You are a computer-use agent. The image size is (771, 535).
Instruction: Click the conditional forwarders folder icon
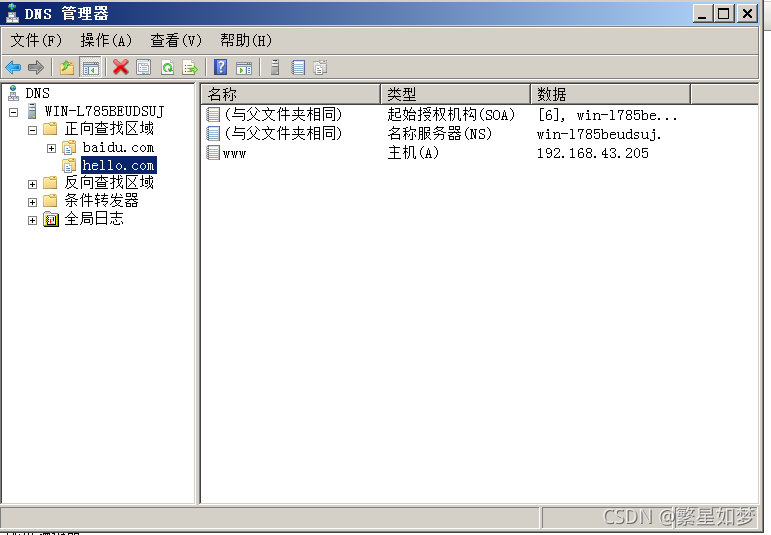[x=50, y=201]
